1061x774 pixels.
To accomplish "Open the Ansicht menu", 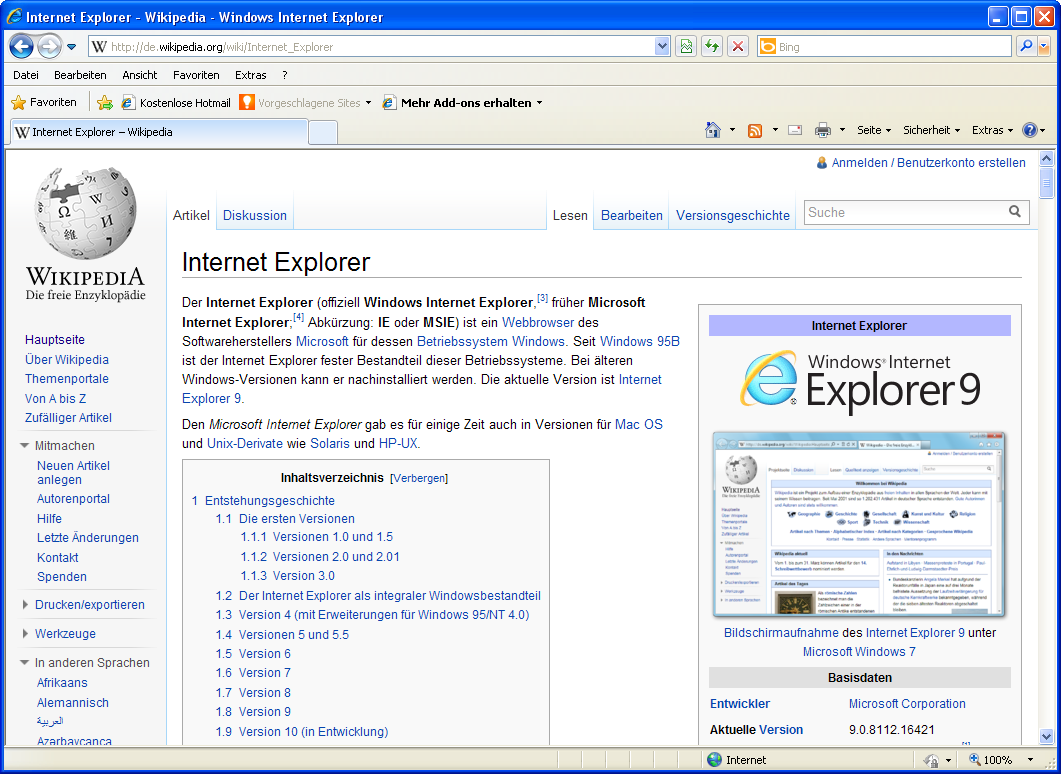I will pos(140,75).
